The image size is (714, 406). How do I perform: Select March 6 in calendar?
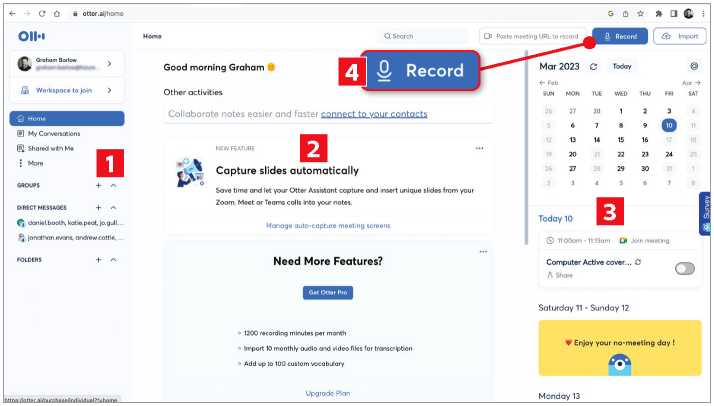click(572, 125)
